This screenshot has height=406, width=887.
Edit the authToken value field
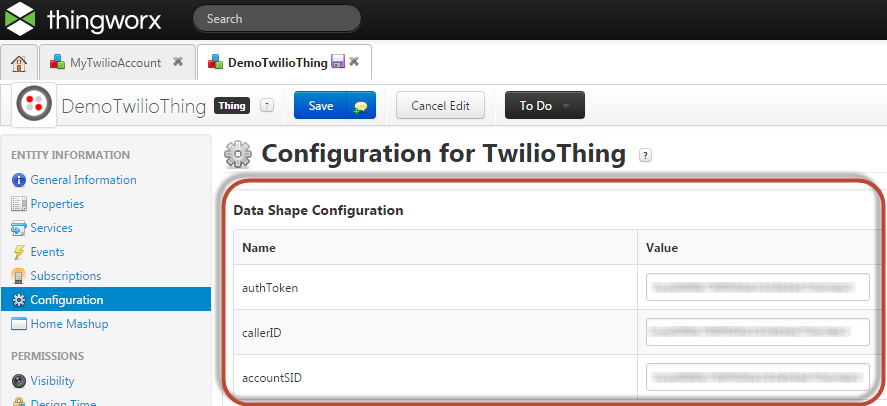(757, 287)
